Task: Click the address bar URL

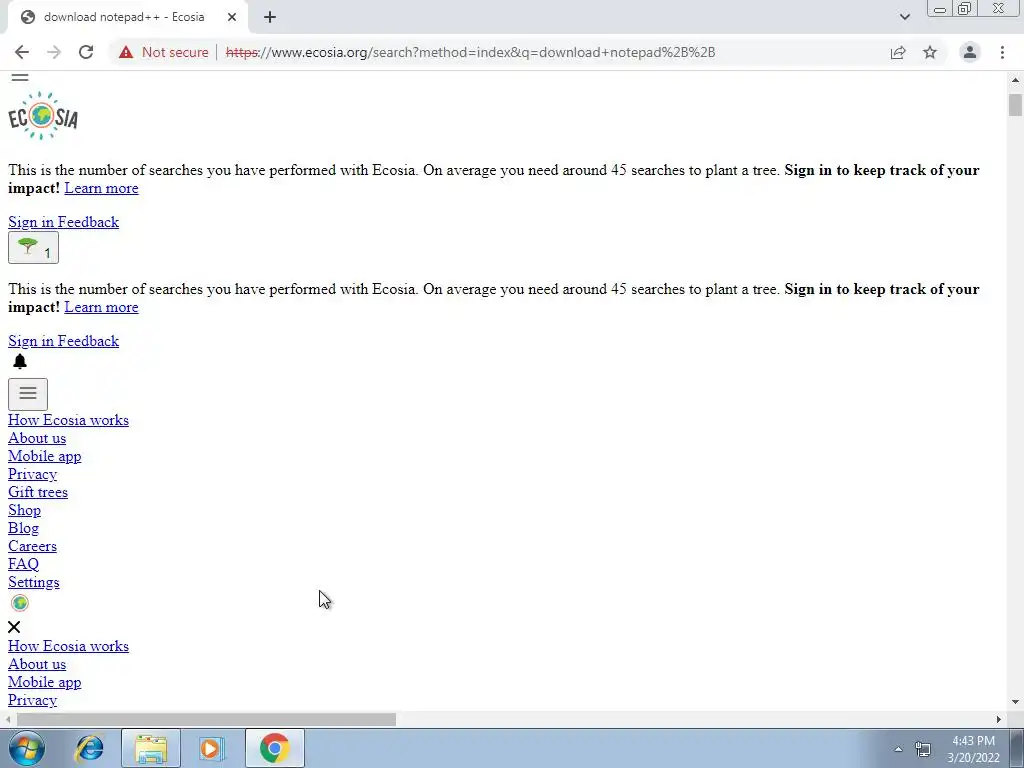Action: 470,52
